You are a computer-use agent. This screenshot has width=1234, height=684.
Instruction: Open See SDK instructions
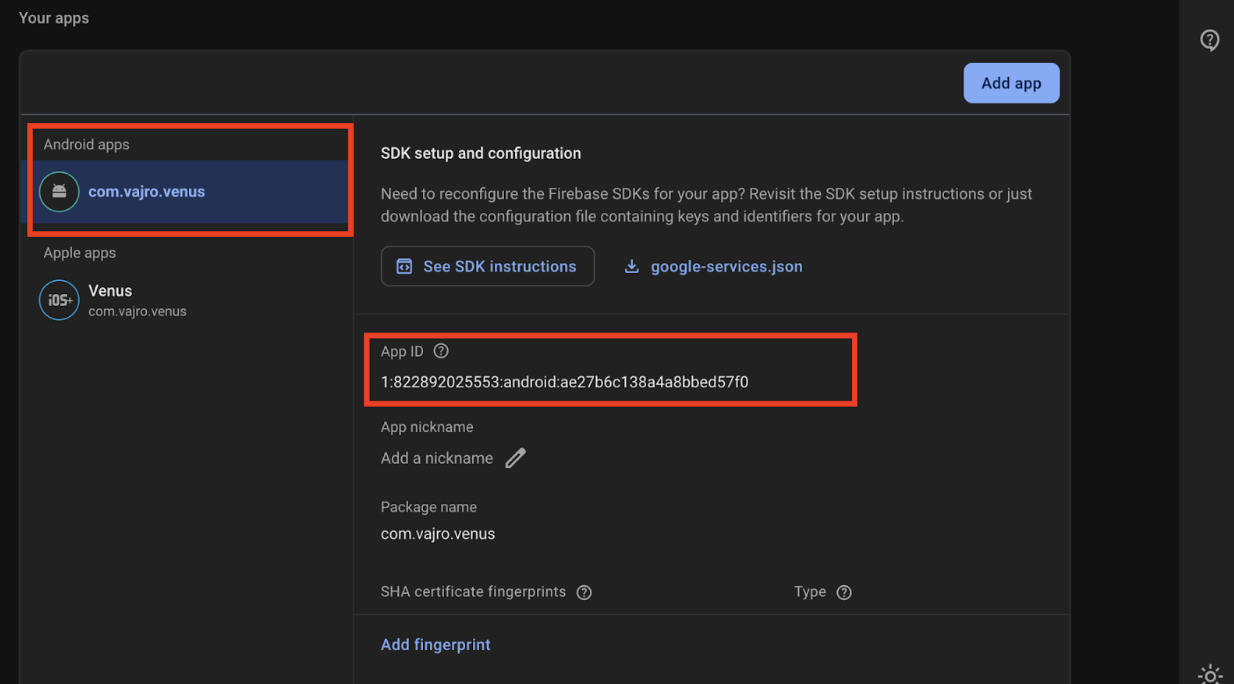pyautogui.click(x=488, y=266)
